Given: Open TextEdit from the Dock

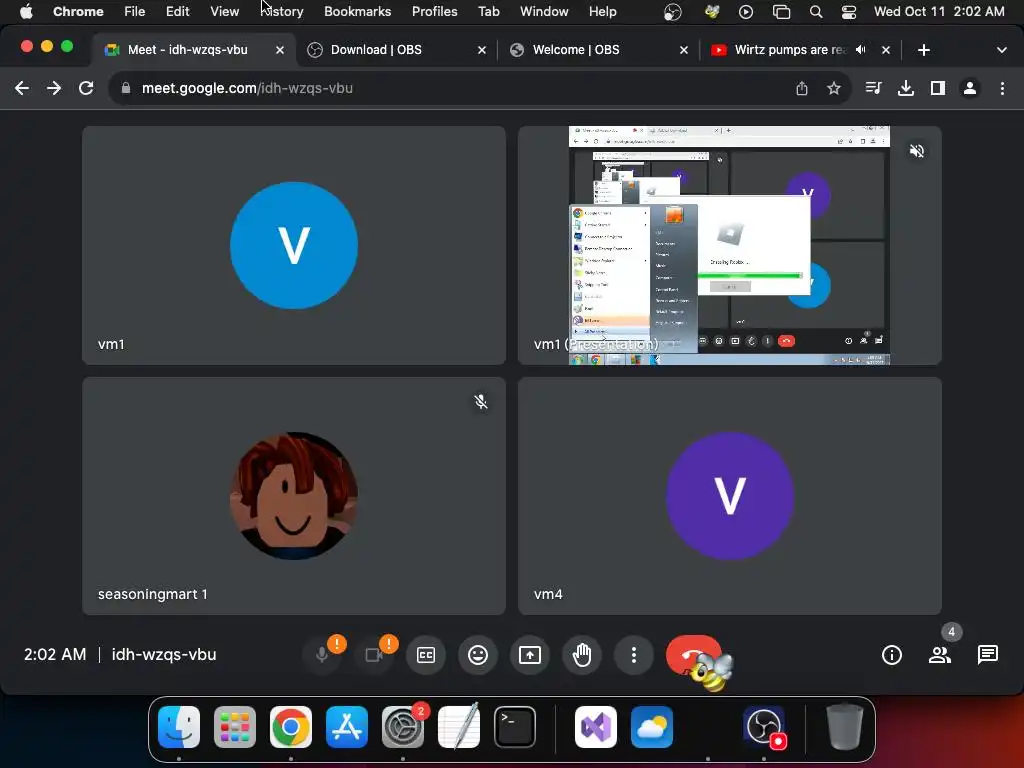Looking at the screenshot, I should pos(459,727).
